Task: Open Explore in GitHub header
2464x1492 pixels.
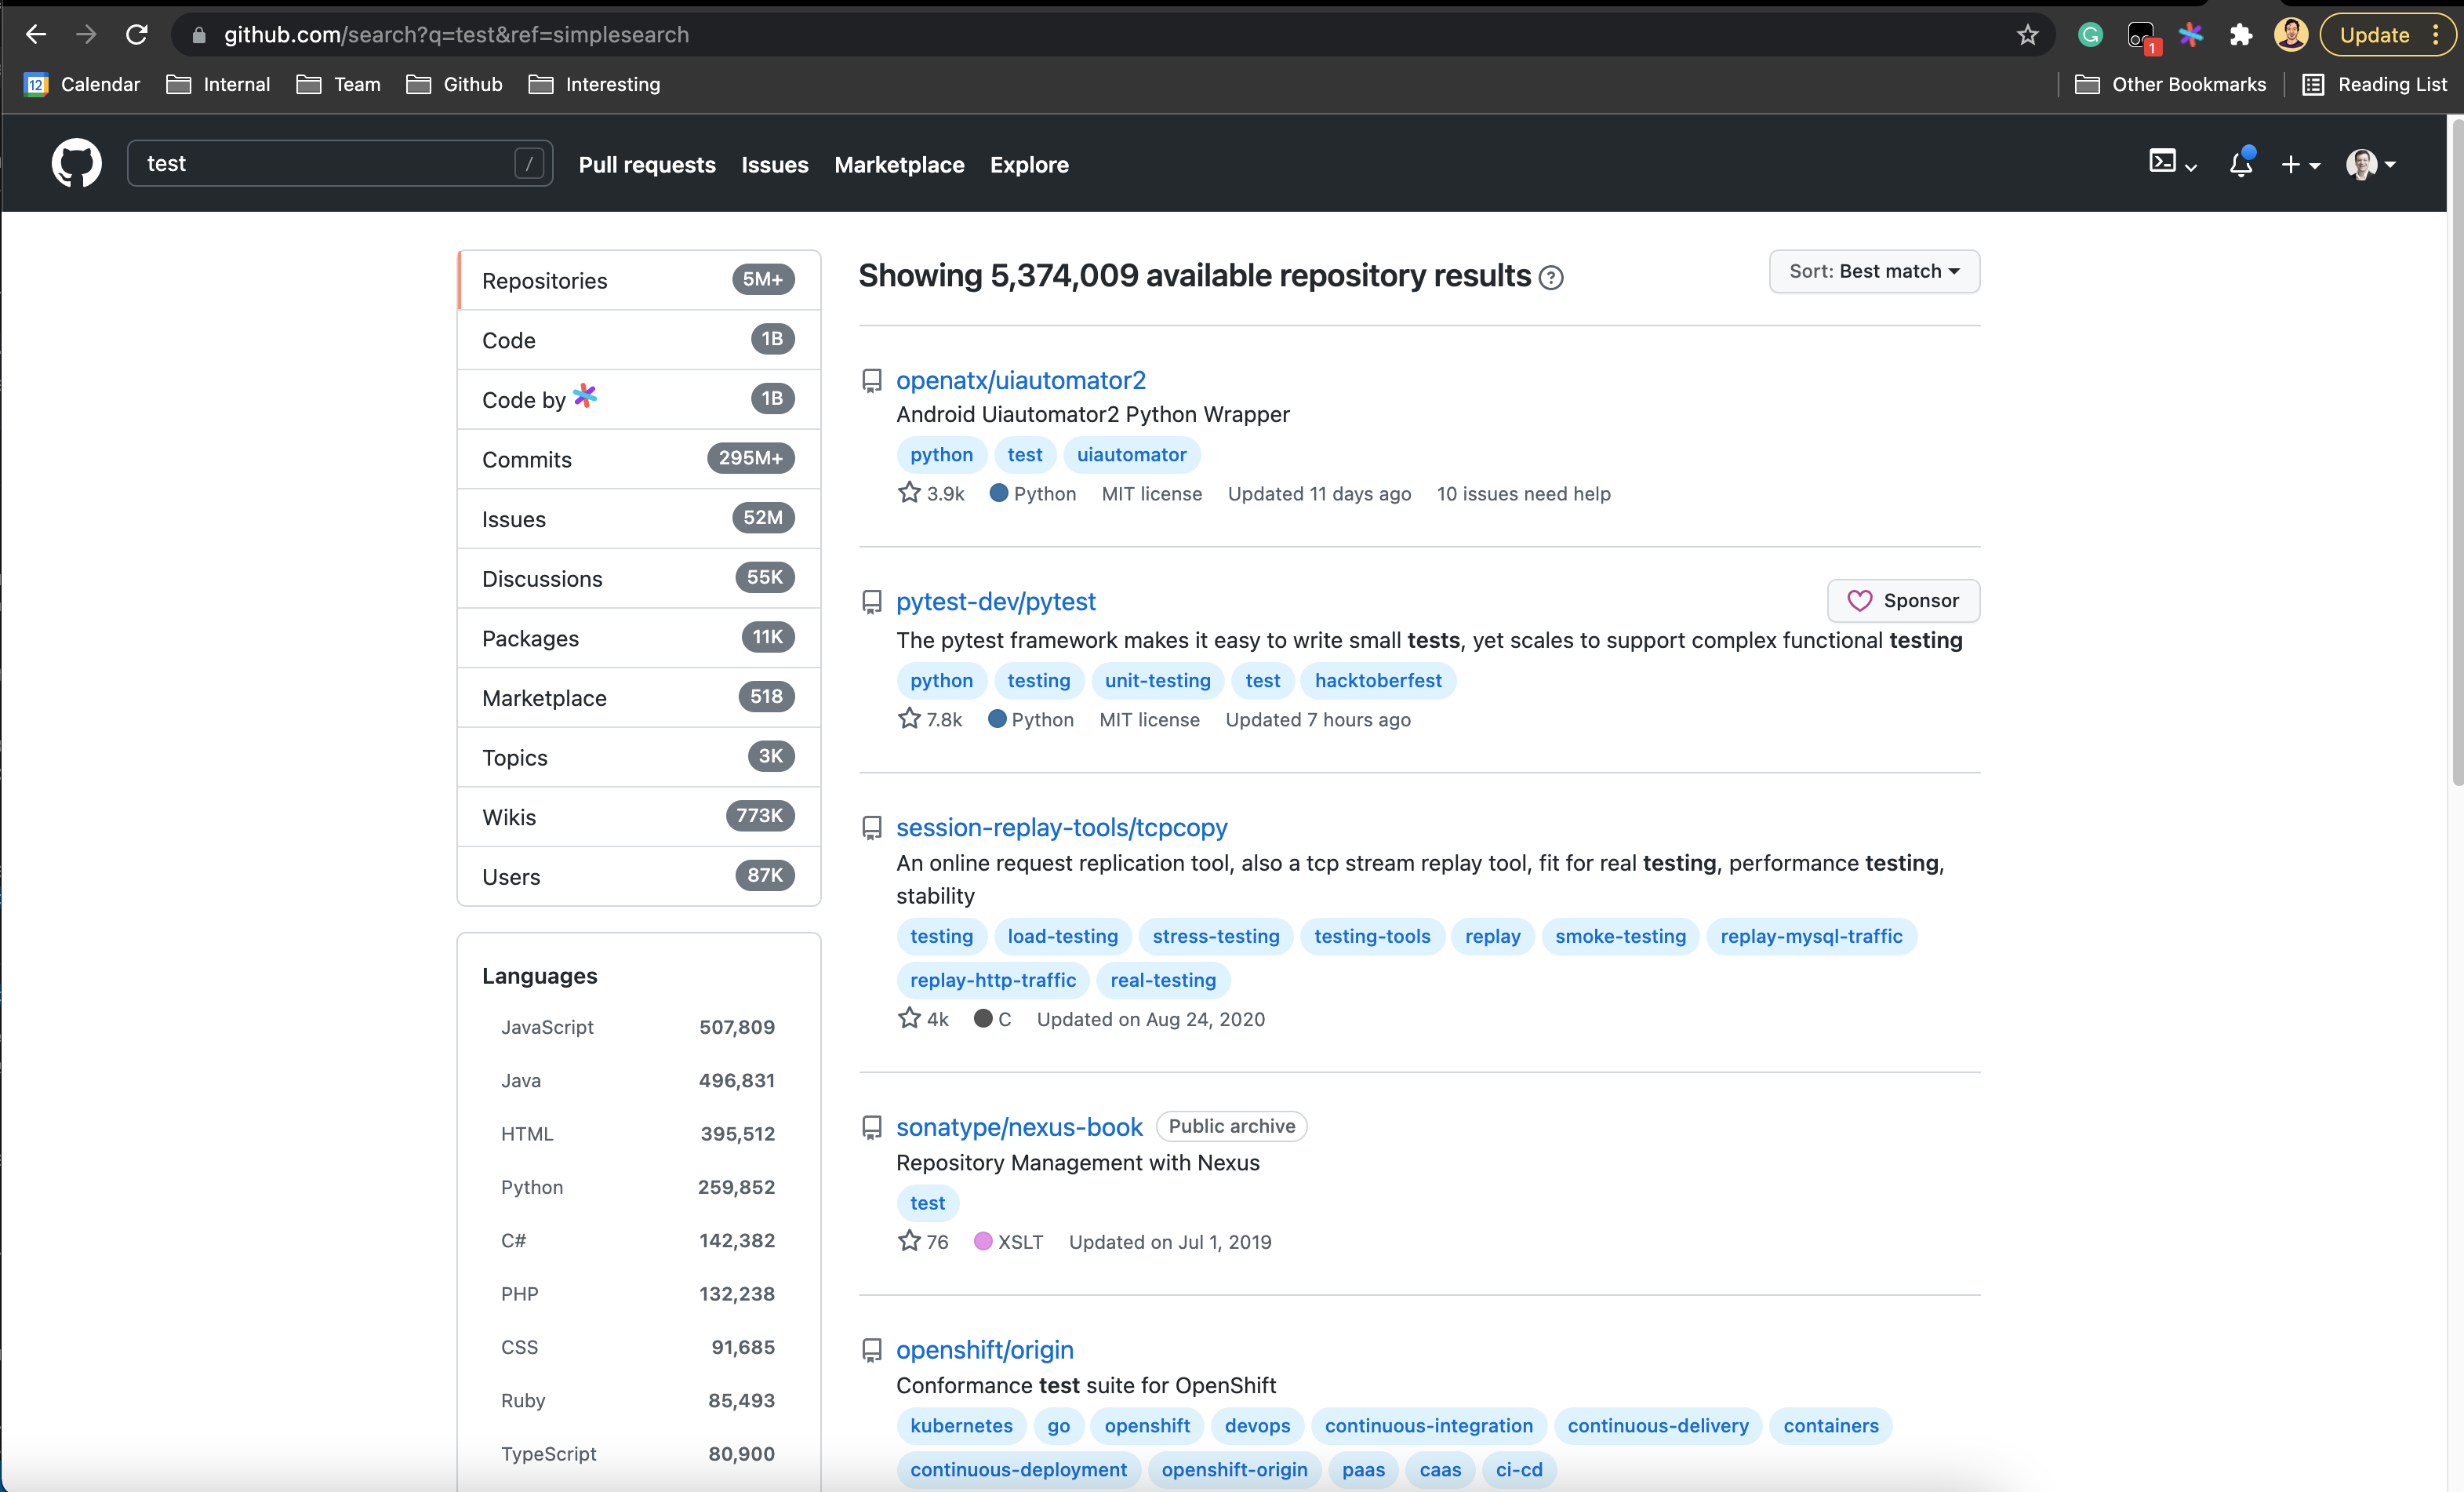Action: point(1029,165)
